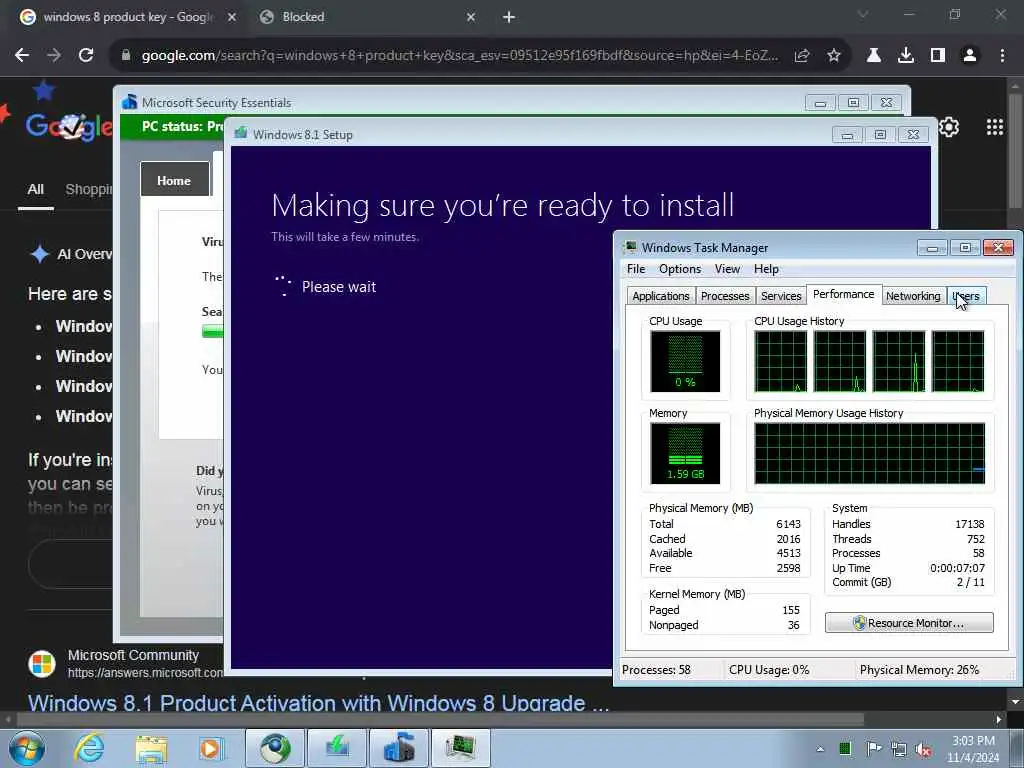
Task: Open Chrome three-dot menu
Action: (x=1002, y=56)
